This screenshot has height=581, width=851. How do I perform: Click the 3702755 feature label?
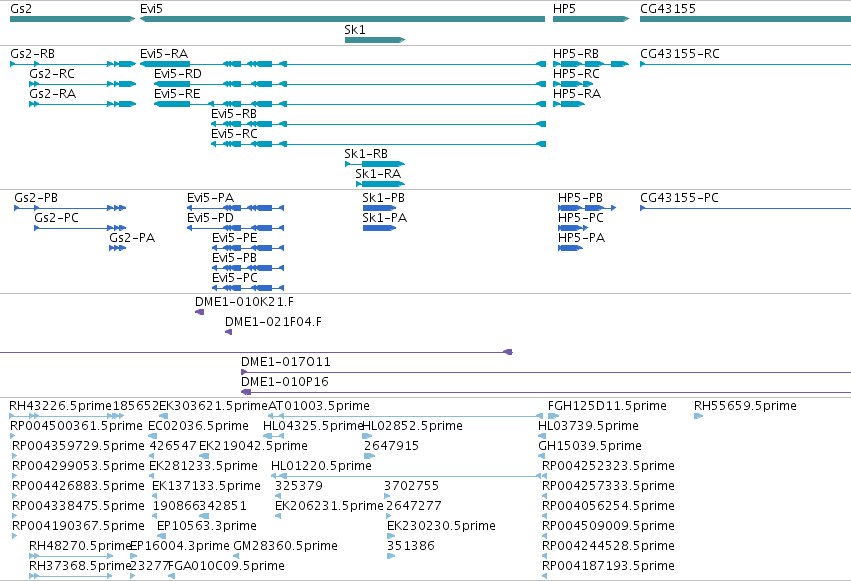411,487
